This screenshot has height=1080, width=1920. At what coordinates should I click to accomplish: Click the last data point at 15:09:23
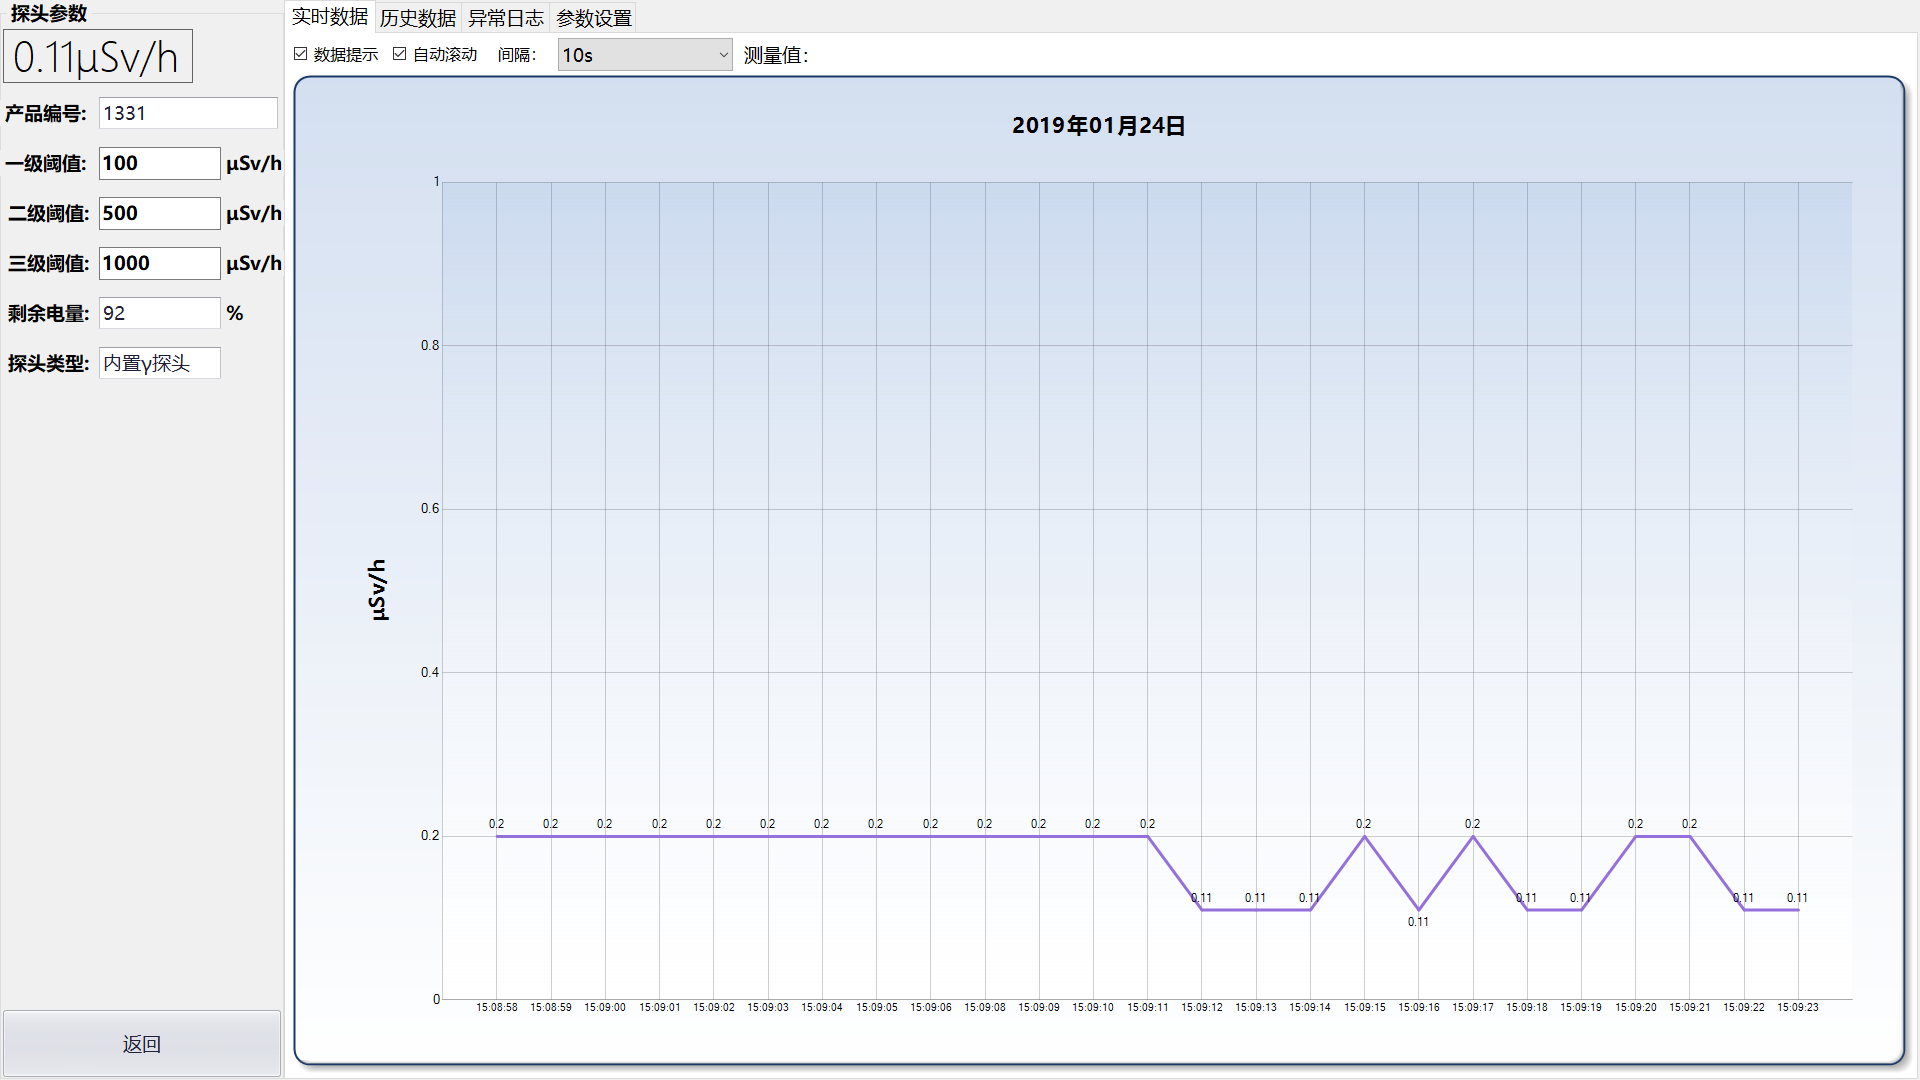1798,909
